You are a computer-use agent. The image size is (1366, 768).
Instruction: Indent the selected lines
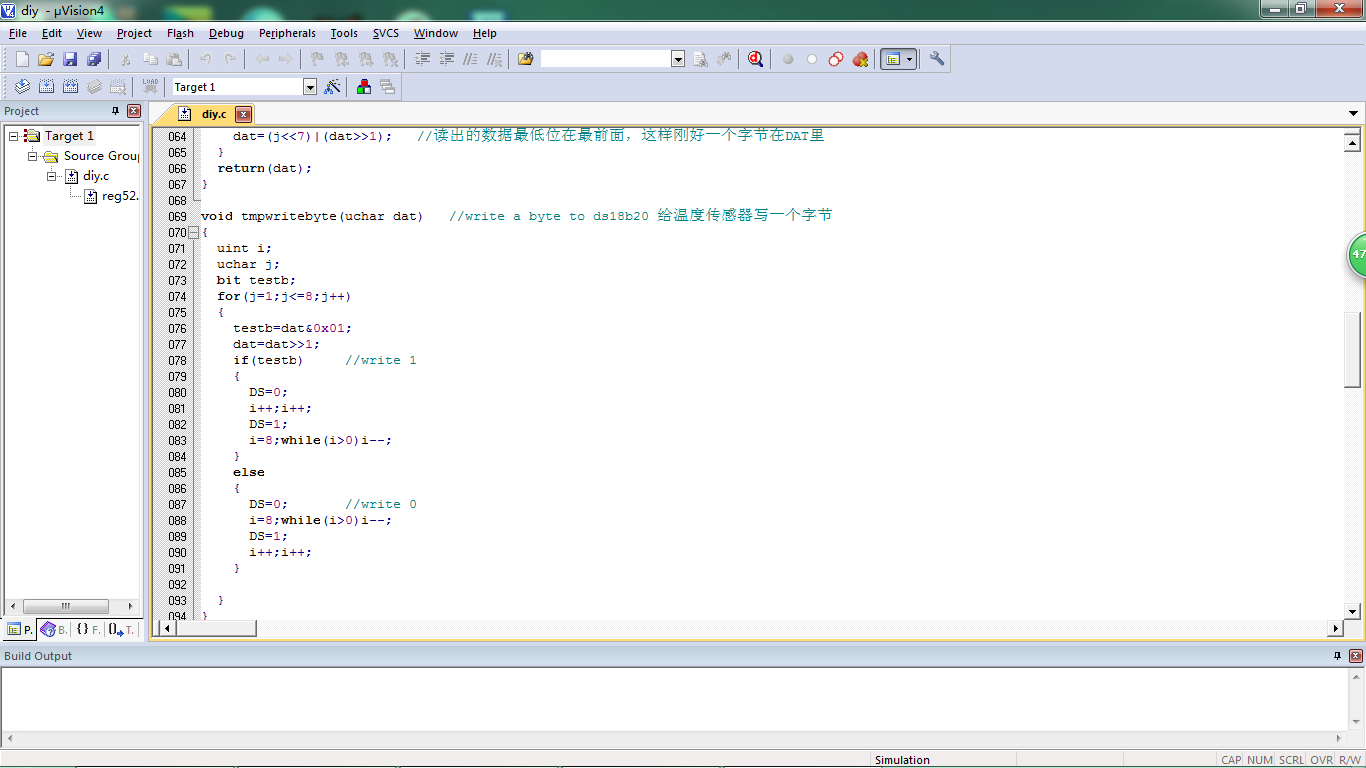(x=422, y=59)
